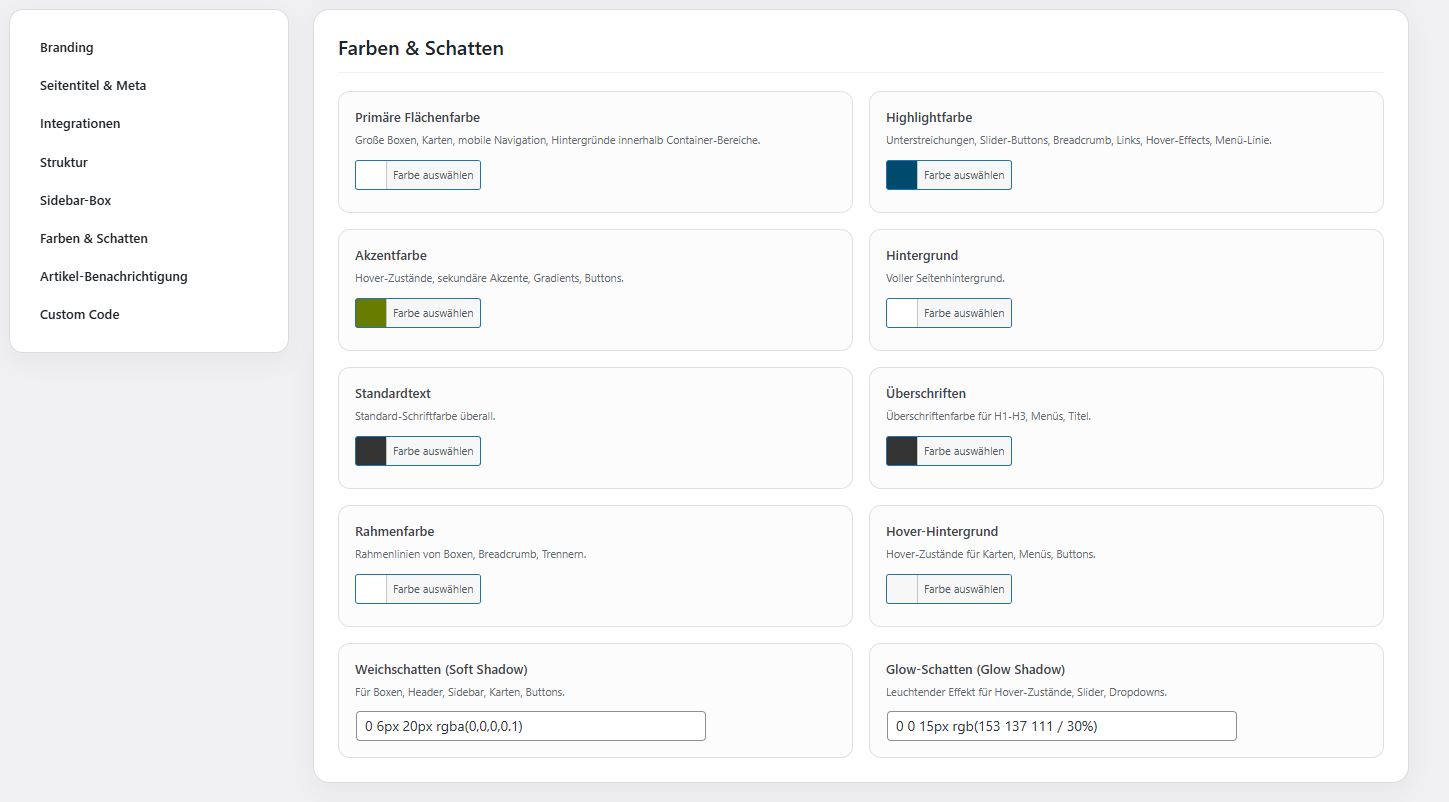Open Artikel-Benachrichtigung settings
Screen dimensions: 1449x802
[x=113, y=276]
